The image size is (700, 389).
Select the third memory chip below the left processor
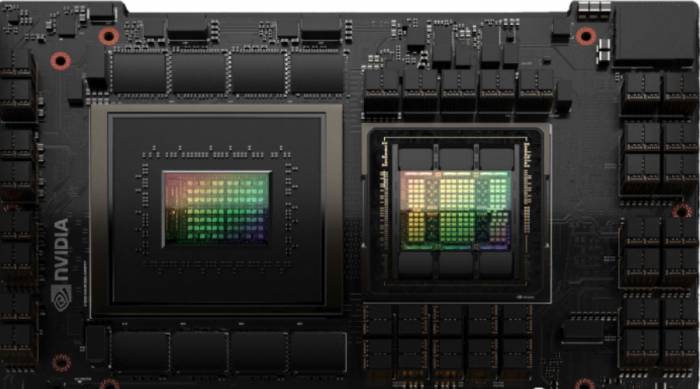259,352
